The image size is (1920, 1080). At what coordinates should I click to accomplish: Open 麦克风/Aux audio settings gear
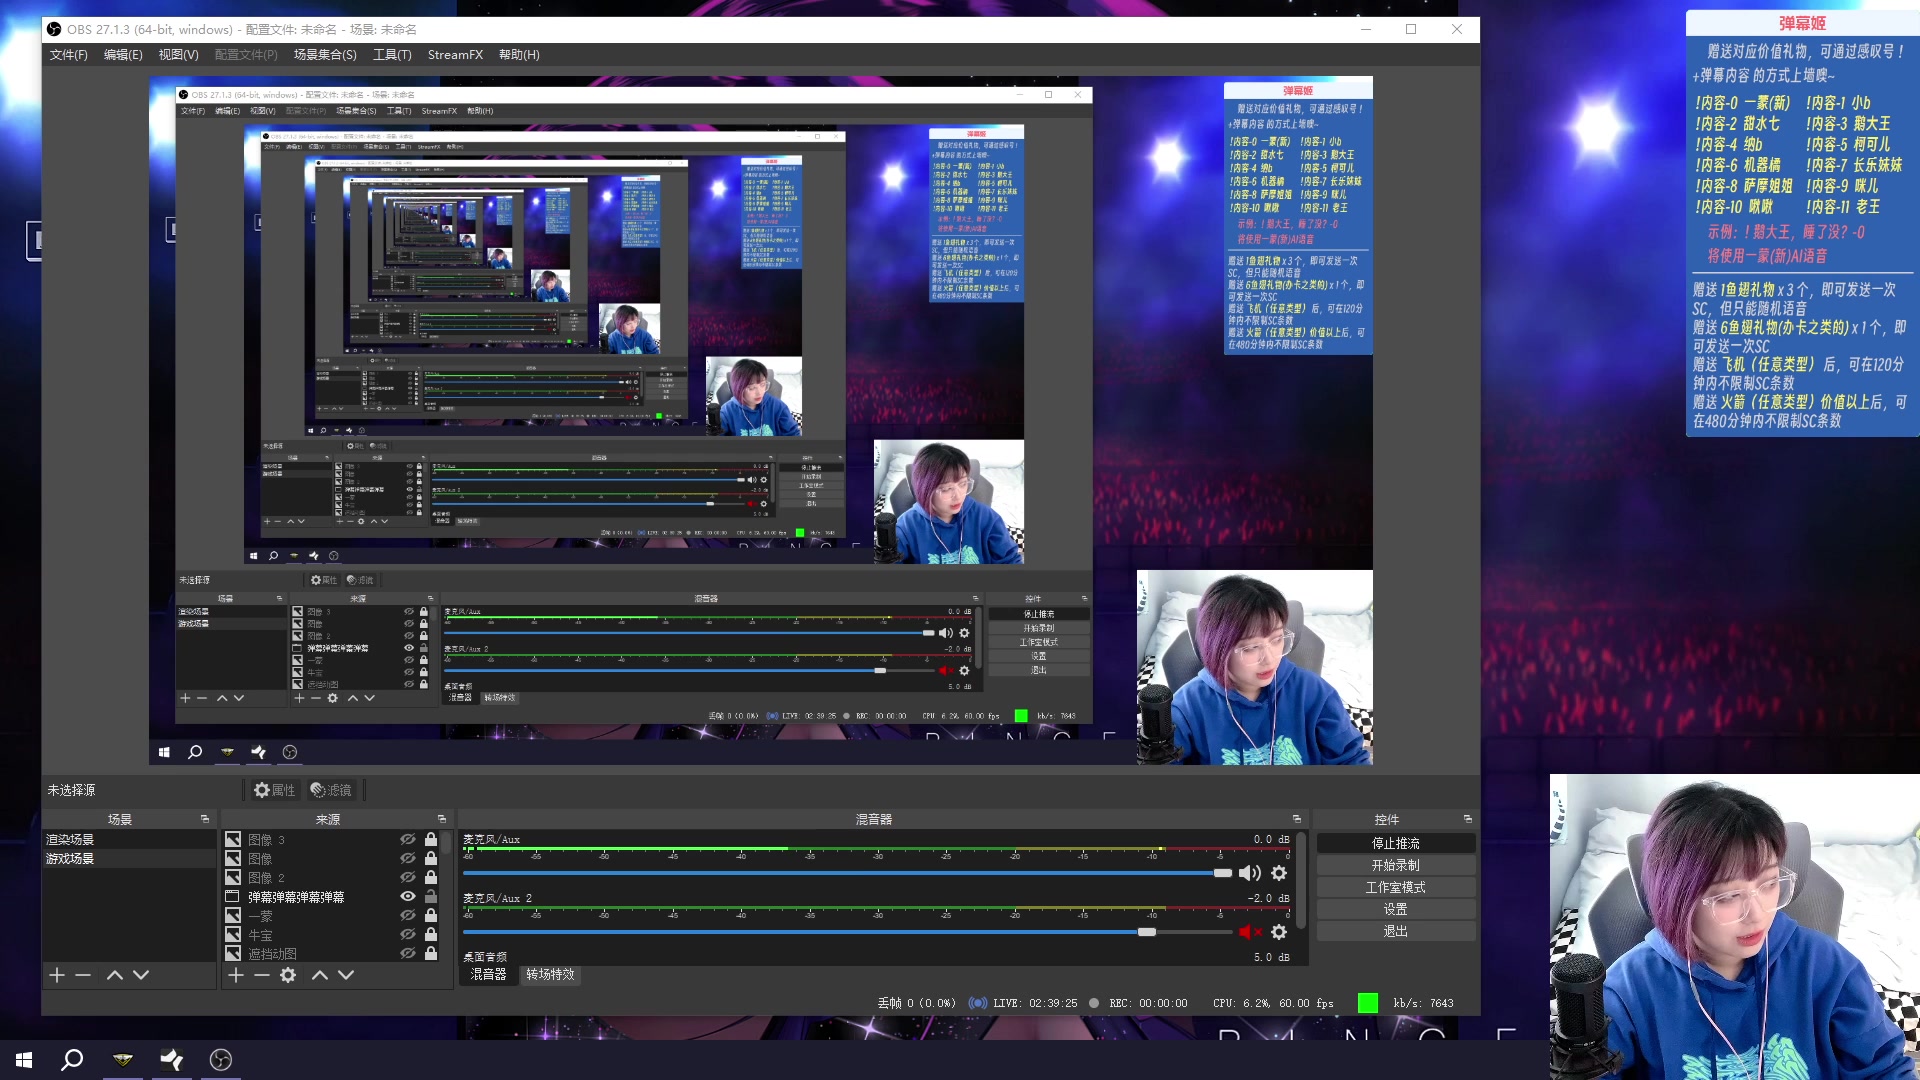coord(1279,873)
